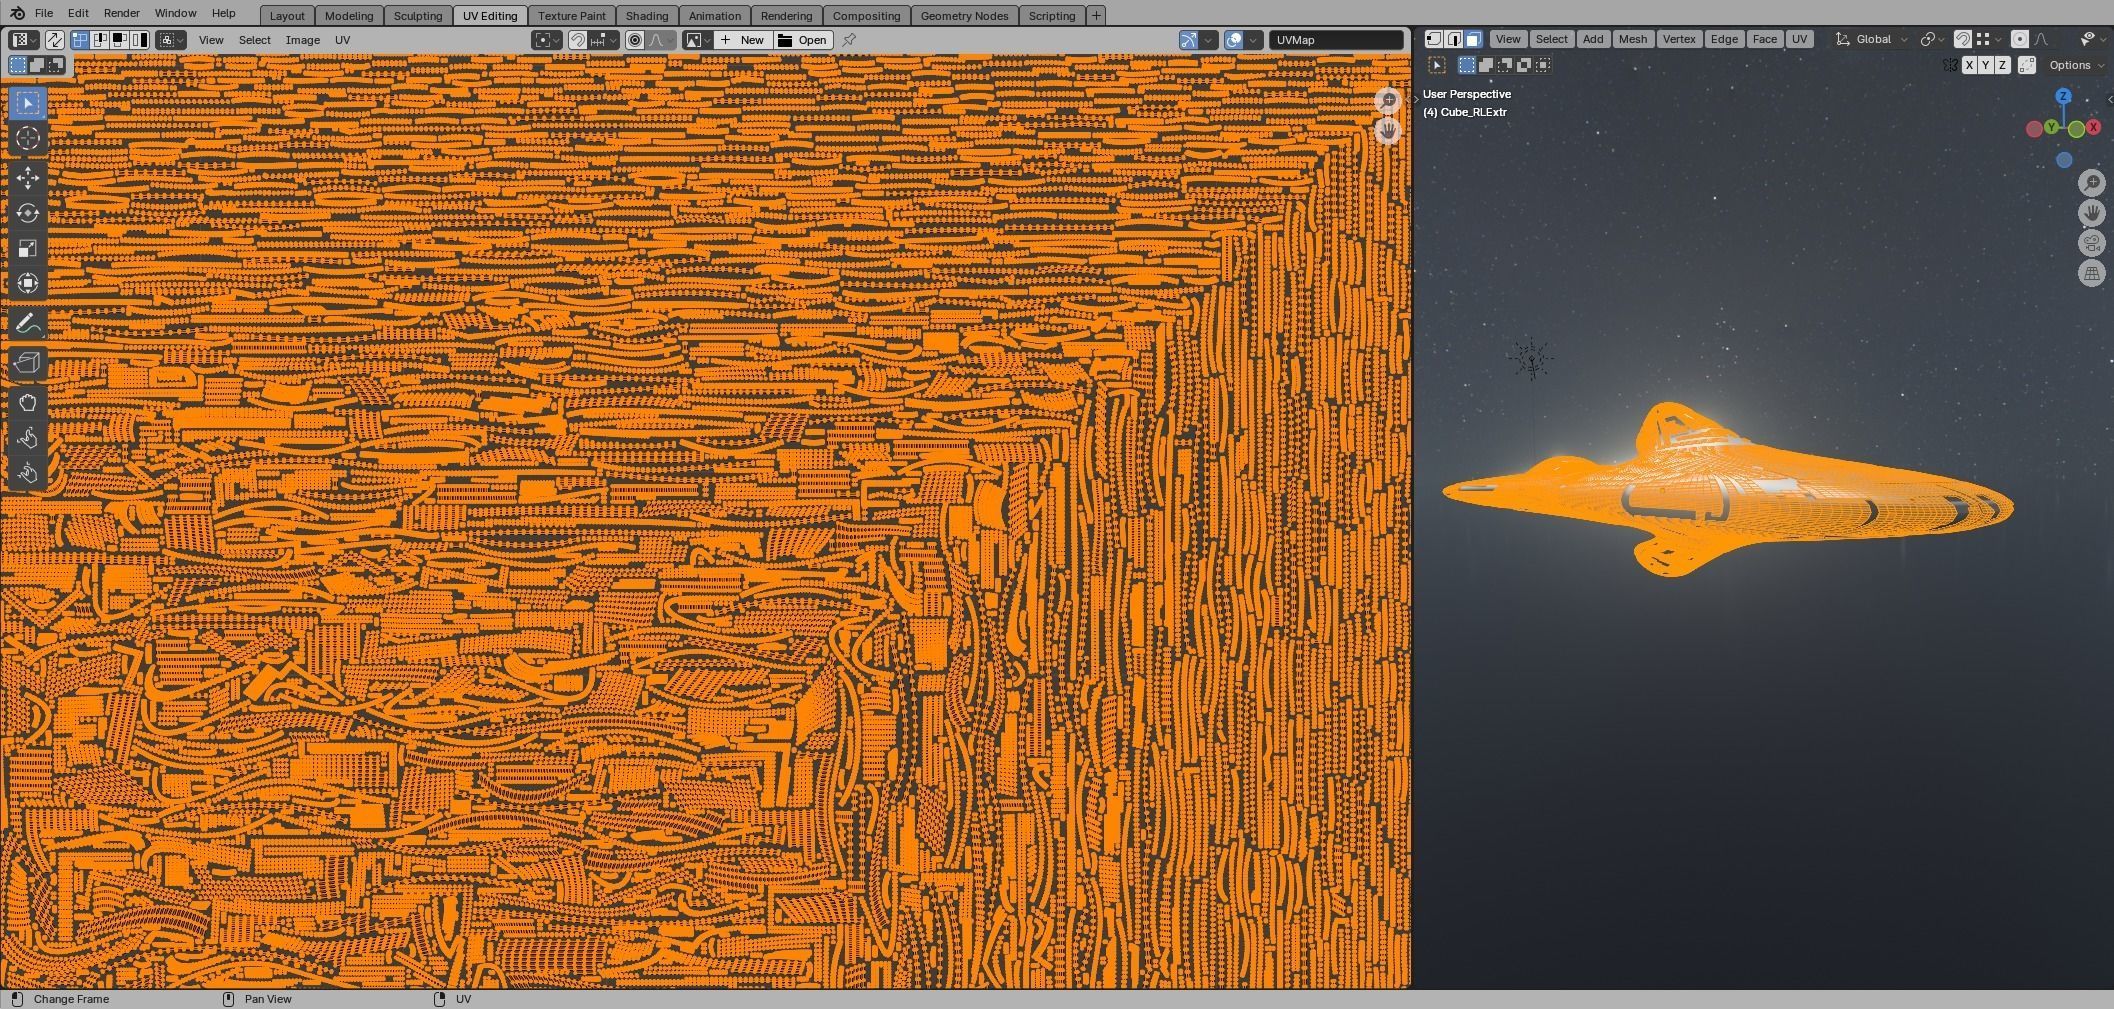Image resolution: width=2114 pixels, height=1009 pixels.
Task: Select the Pinch sculpt tool
Action: click(x=28, y=472)
